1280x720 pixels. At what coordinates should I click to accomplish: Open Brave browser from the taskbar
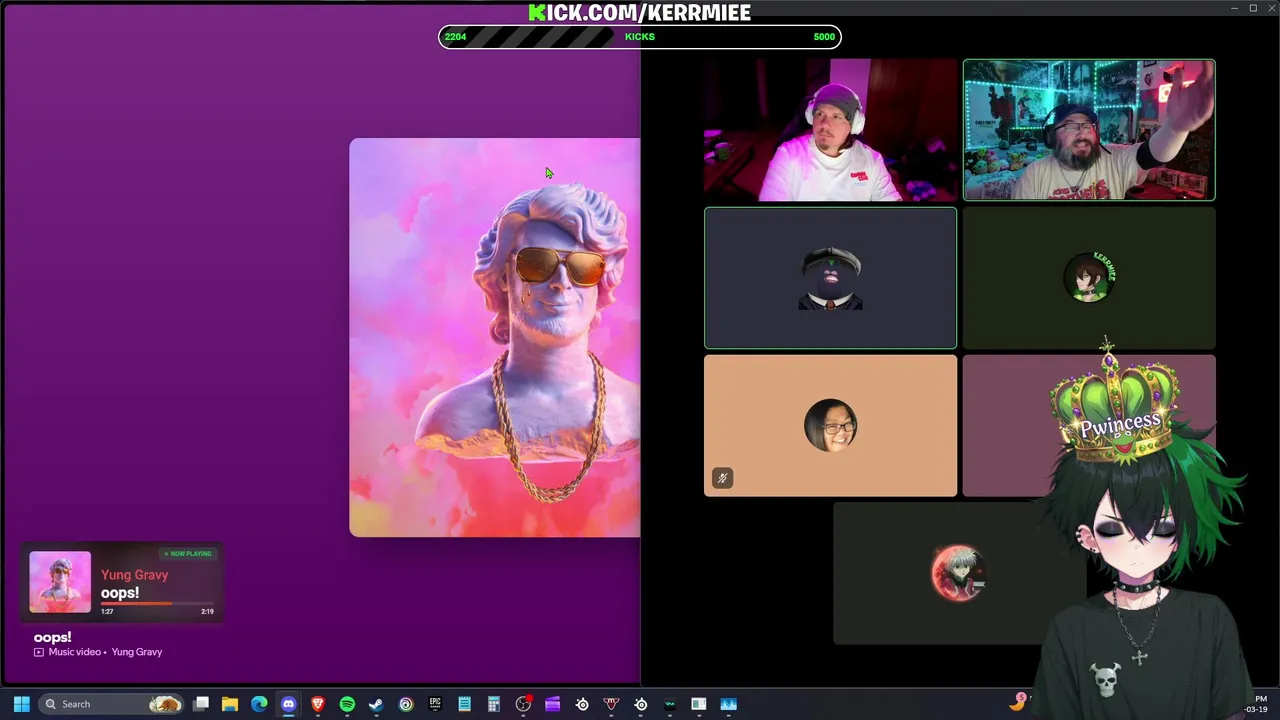click(318, 704)
